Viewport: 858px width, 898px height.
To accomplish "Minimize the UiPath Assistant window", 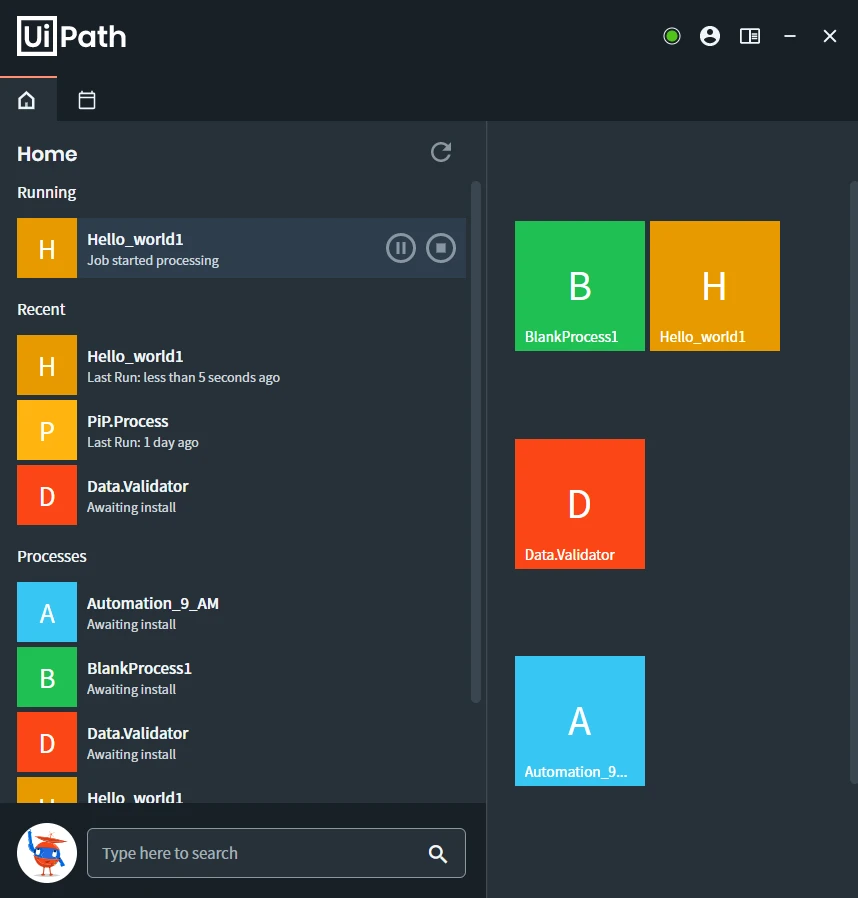I will [x=790, y=36].
